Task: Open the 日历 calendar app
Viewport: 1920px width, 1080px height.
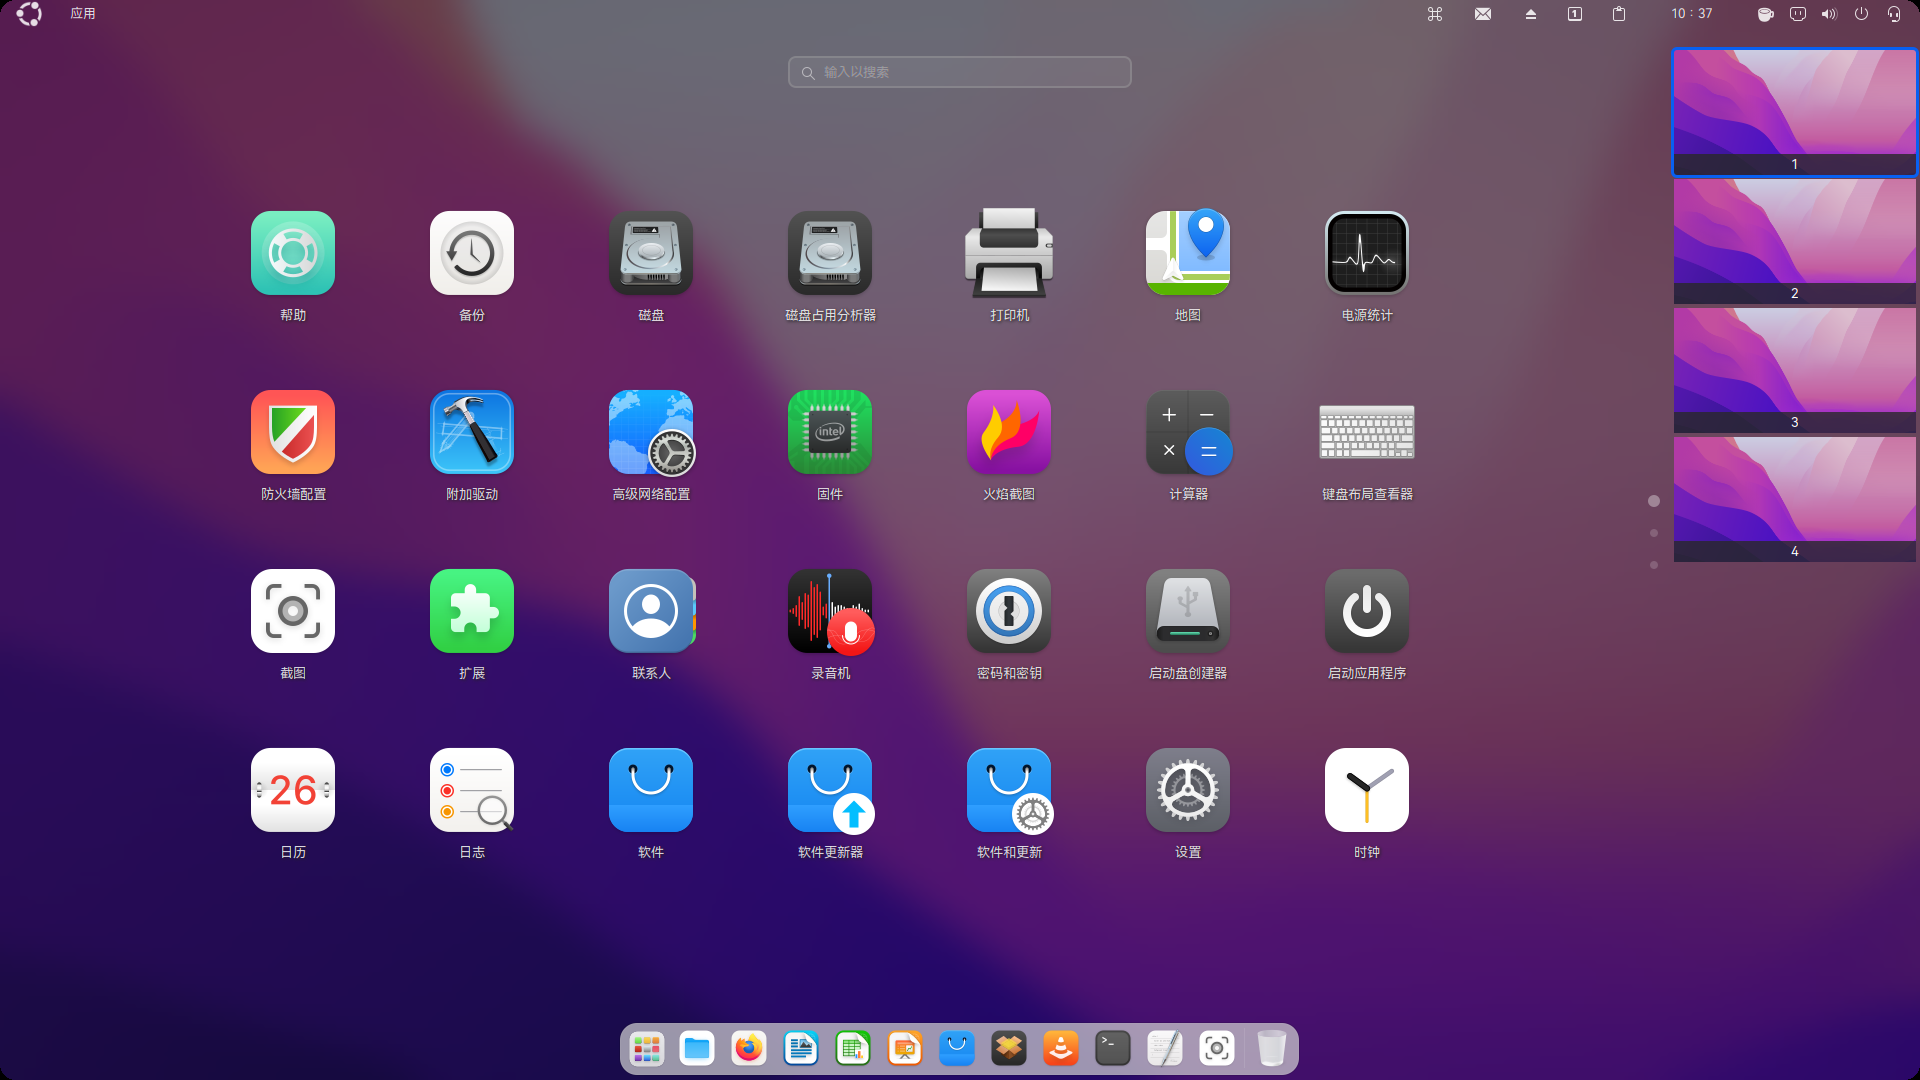Action: point(293,790)
